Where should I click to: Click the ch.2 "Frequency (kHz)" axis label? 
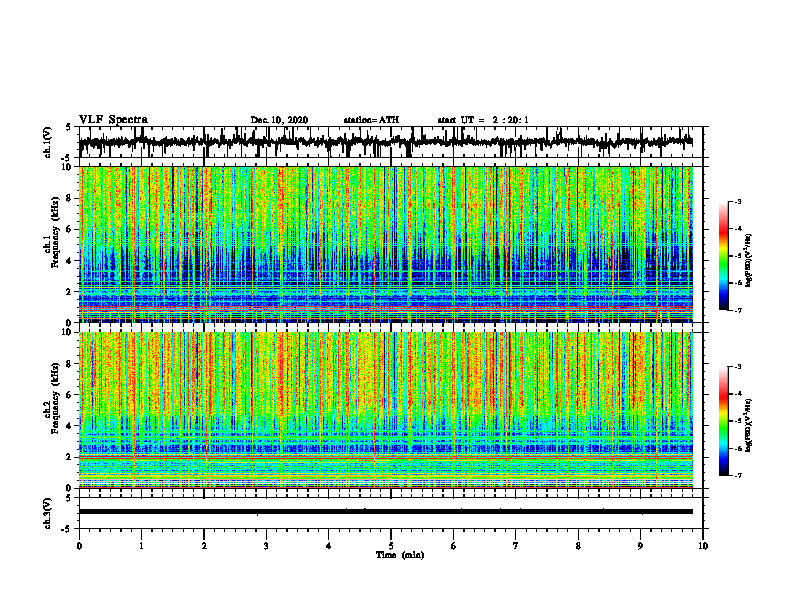click(x=56, y=398)
